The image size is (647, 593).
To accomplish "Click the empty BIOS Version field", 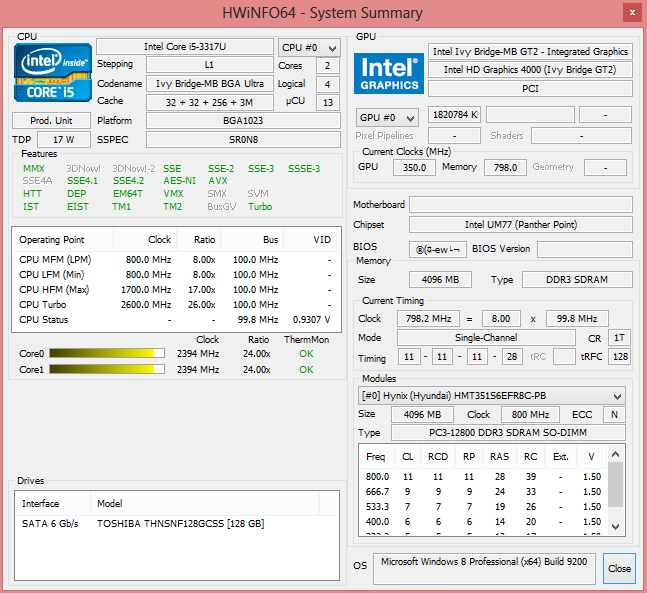I will click(585, 250).
